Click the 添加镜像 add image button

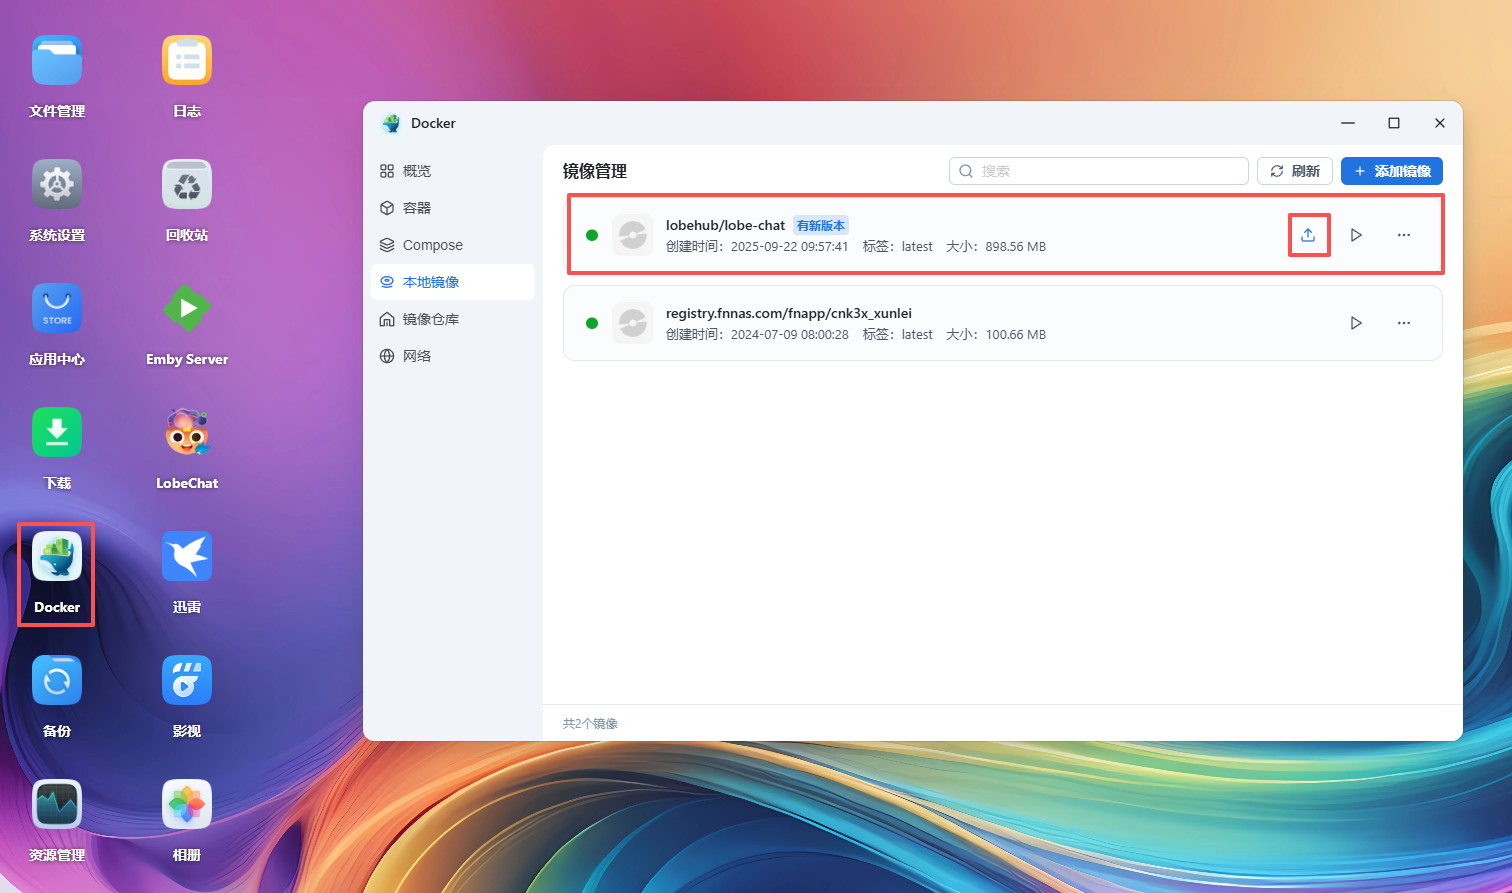[1392, 171]
